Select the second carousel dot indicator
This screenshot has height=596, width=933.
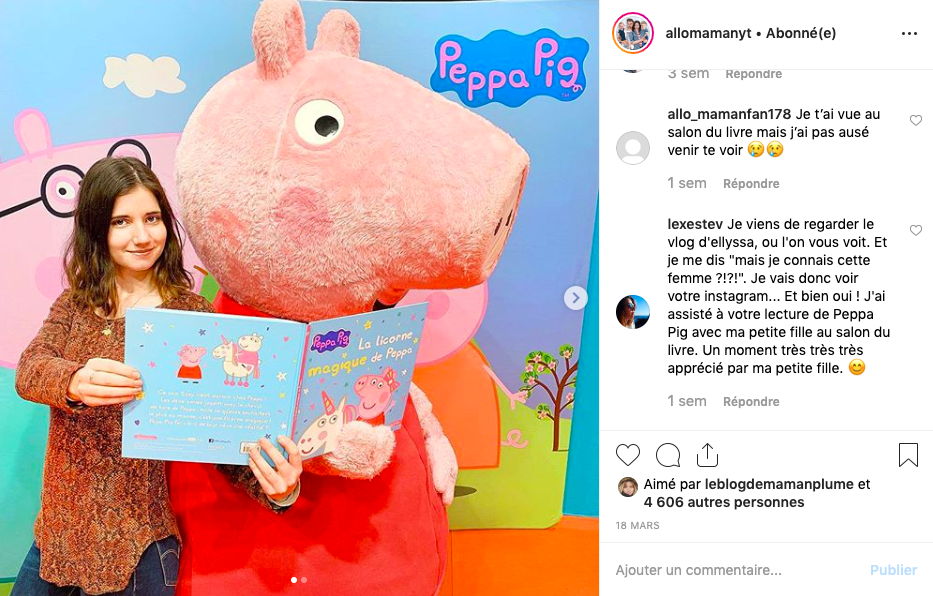coord(304,580)
